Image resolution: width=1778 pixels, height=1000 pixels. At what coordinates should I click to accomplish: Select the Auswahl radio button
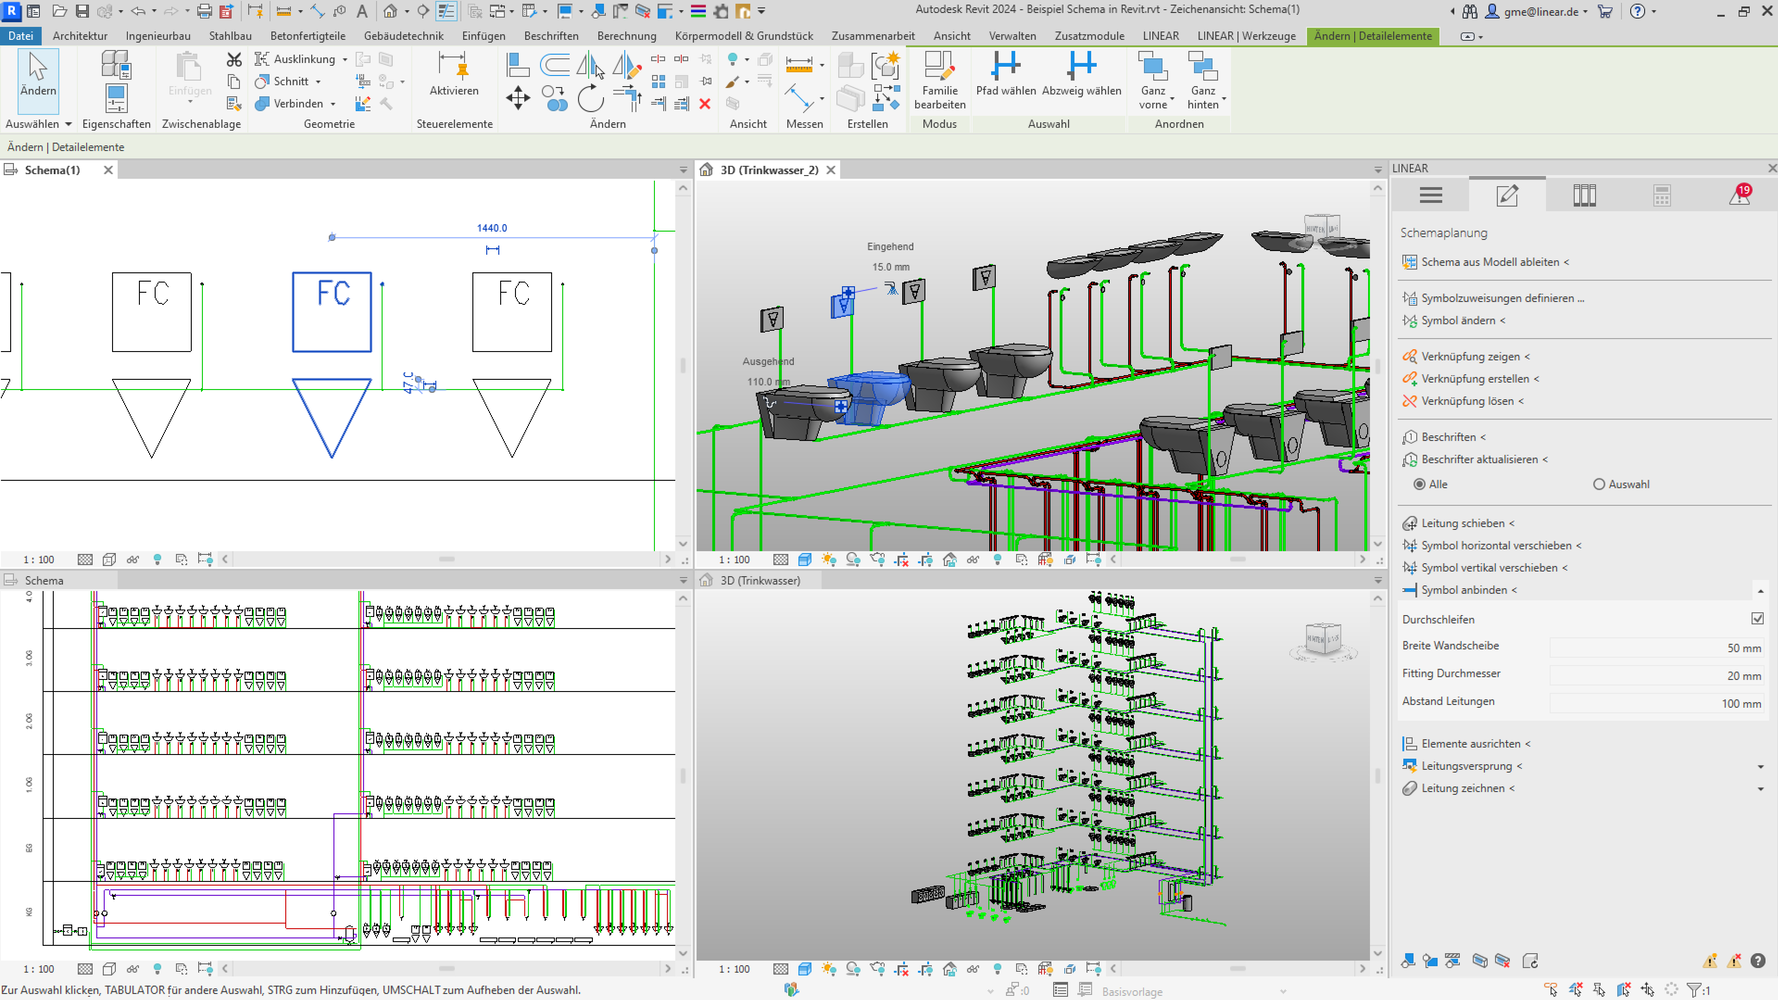coord(1598,484)
